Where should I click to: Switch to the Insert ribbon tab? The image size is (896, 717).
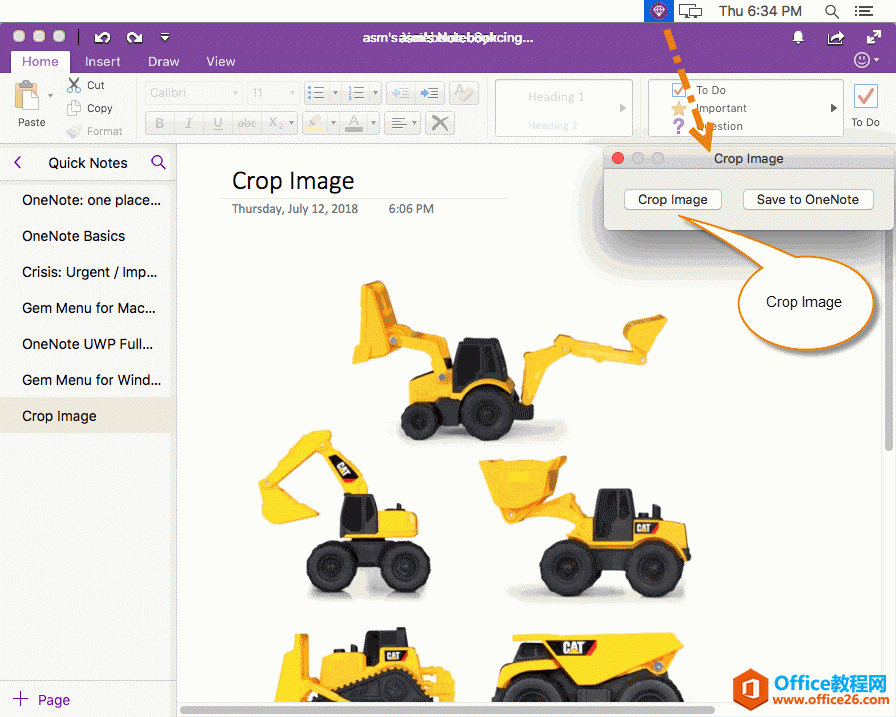pos(103,61)
